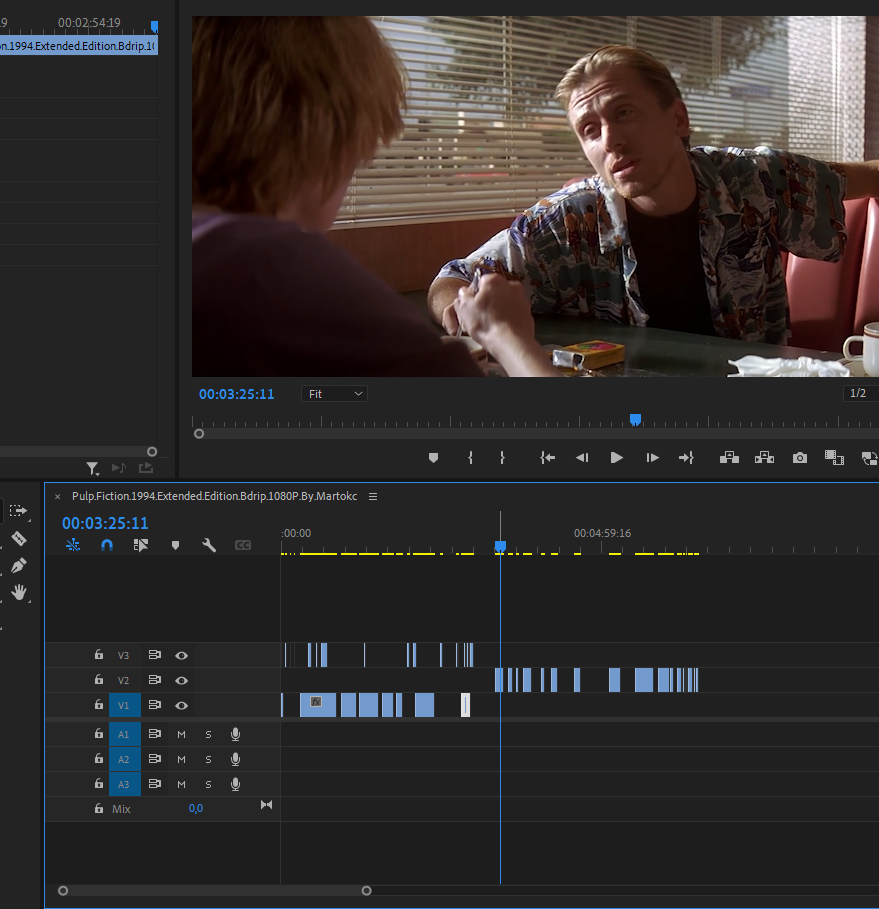Image resolution: width=879 pixels, height=909 pixels.
Task: Mute audio track A3
Action: tap(181, 784)
